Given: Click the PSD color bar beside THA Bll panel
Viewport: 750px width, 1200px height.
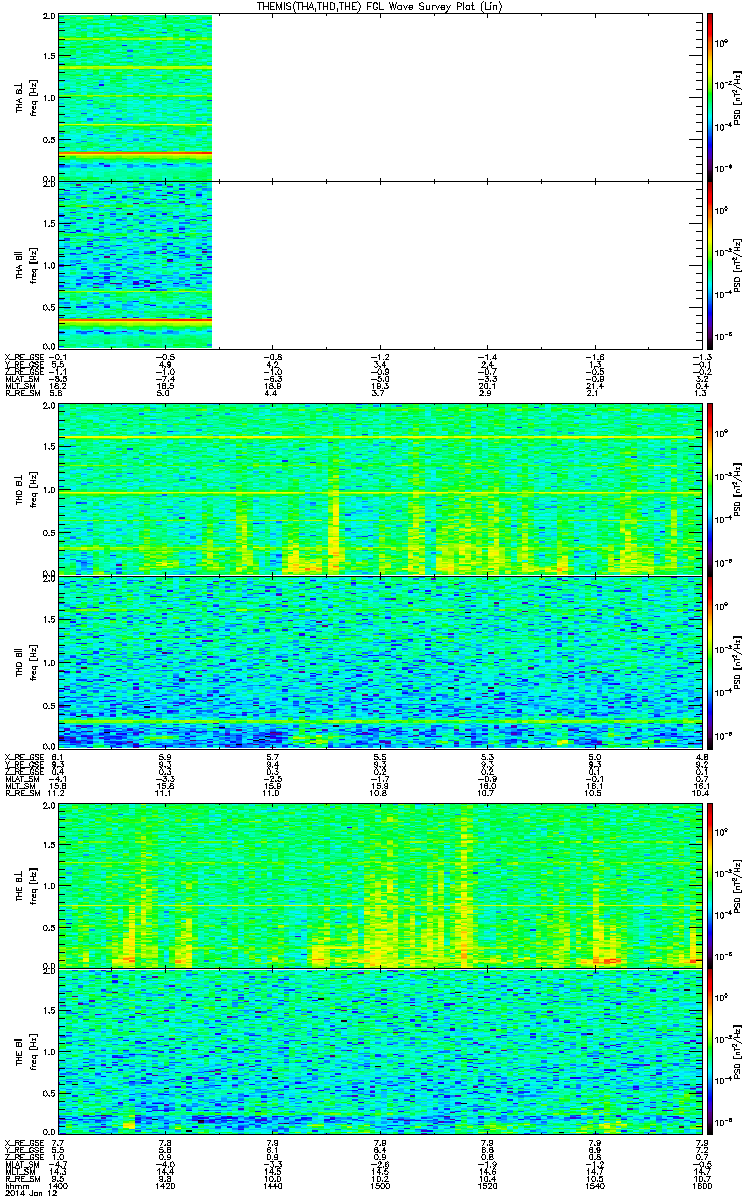Looking at the screenshot, I should (709, 264).
